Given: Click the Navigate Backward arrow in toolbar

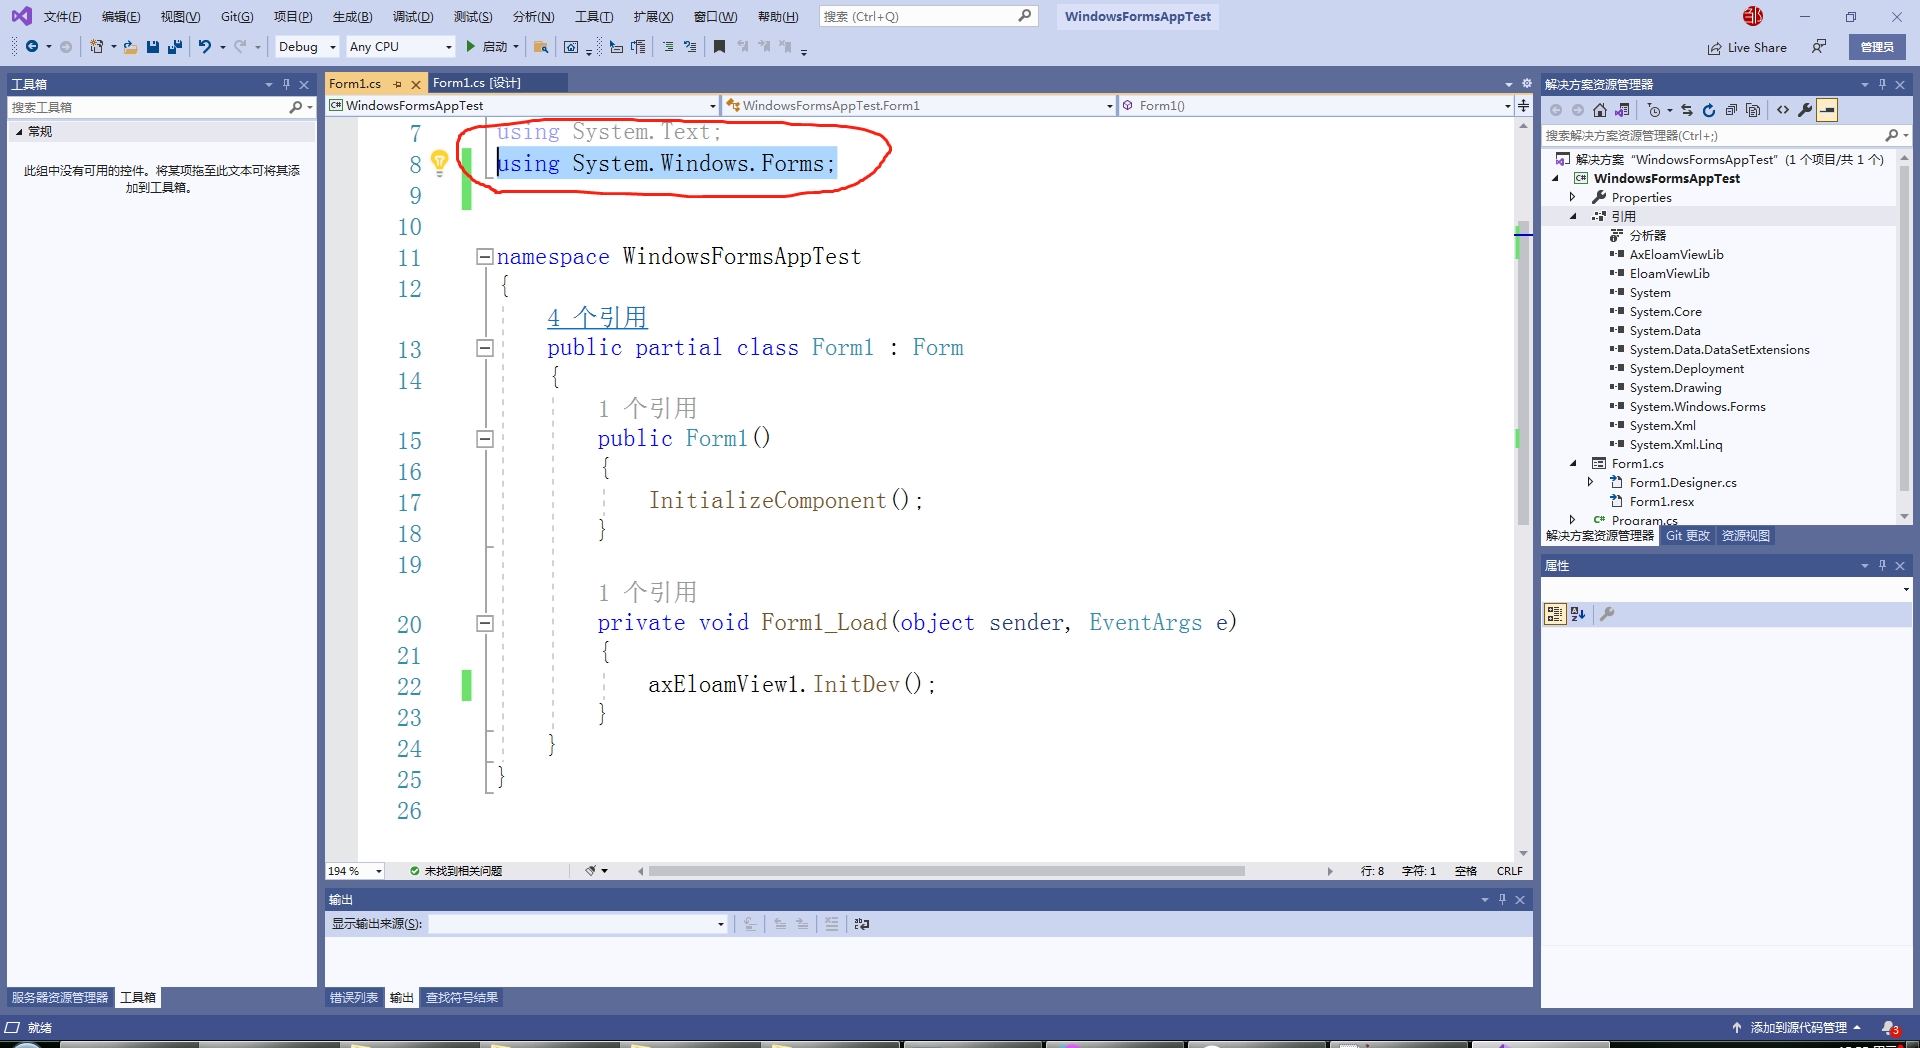Looking at the screenshot, I should coord(32,46).
